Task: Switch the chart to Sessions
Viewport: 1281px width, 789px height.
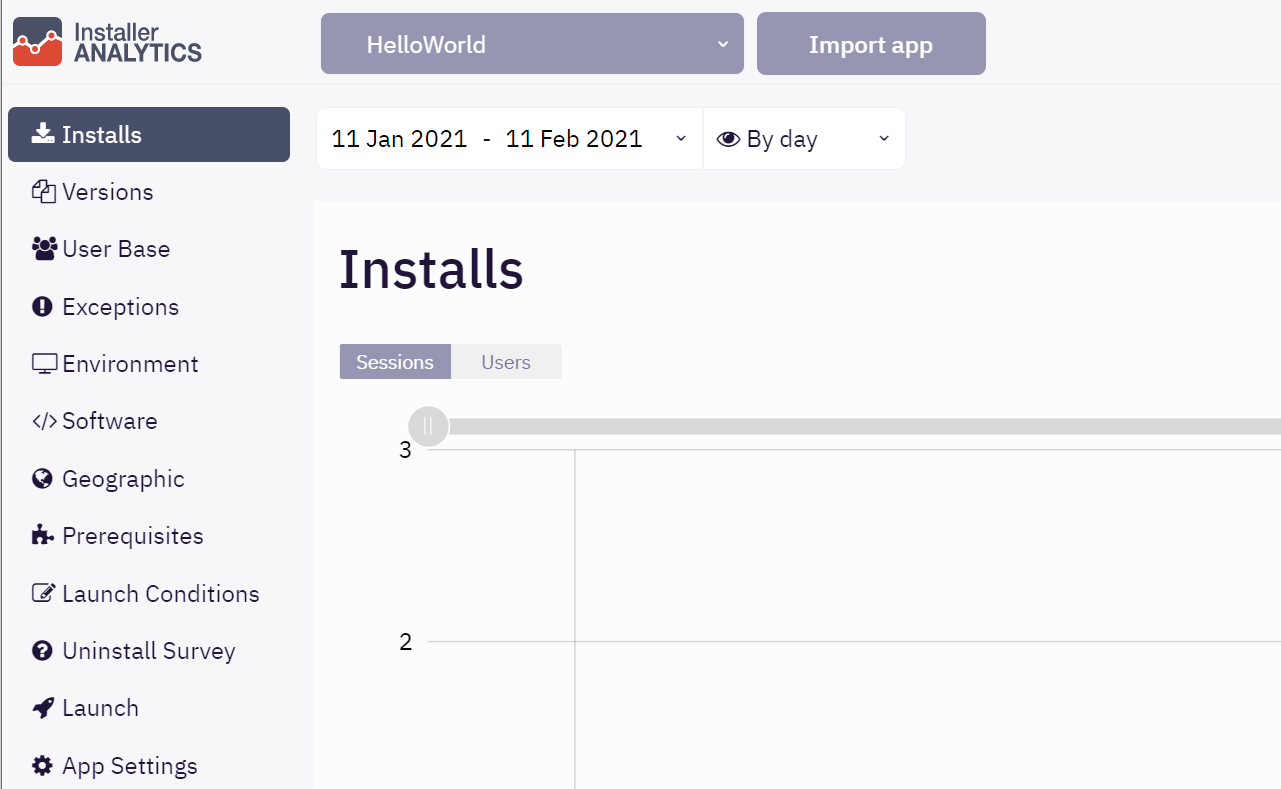Action: pos(395,362)
